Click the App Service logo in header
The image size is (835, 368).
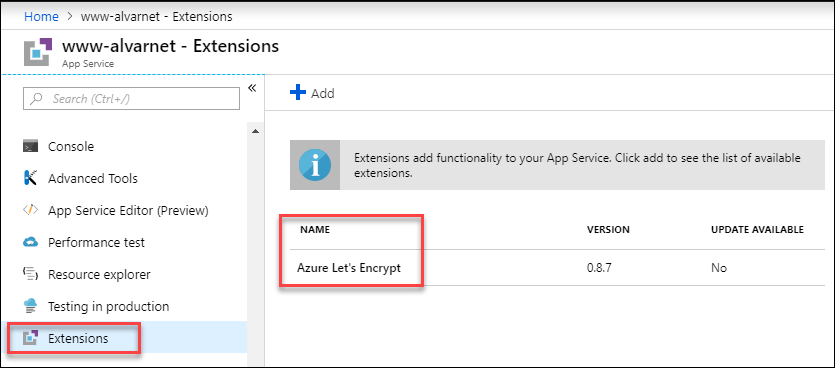click(x=38, y=52)
